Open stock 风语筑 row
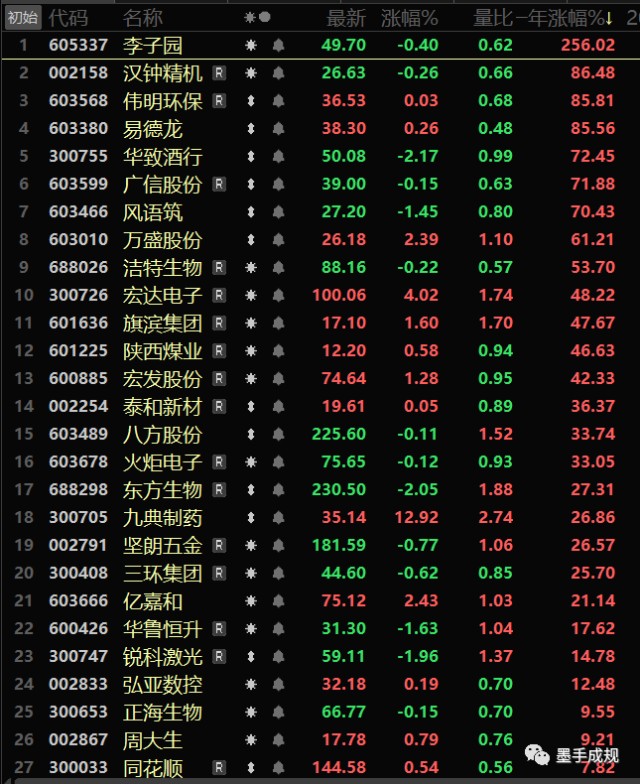 320,212
